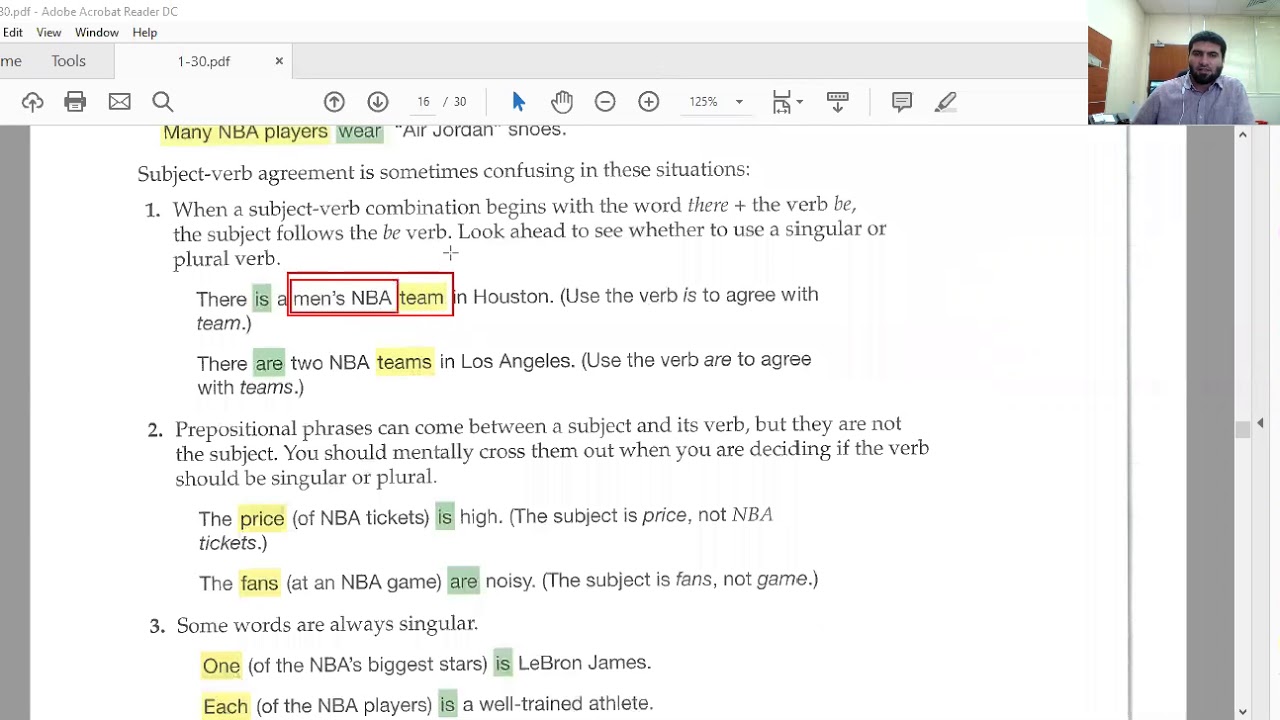Open the read mode scrolling tool
1280x720 pixels.
837,101
